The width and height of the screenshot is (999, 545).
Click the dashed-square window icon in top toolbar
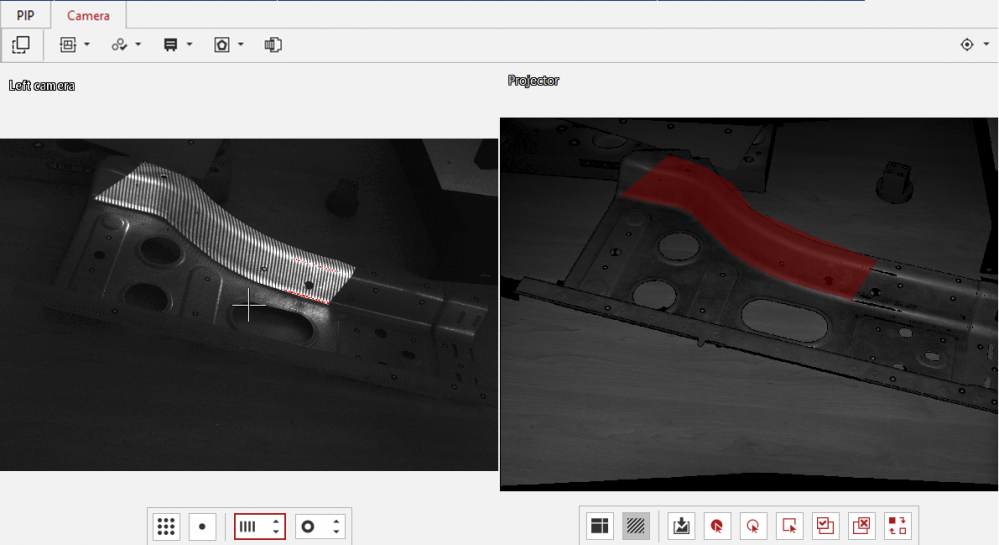coord(20,45)
